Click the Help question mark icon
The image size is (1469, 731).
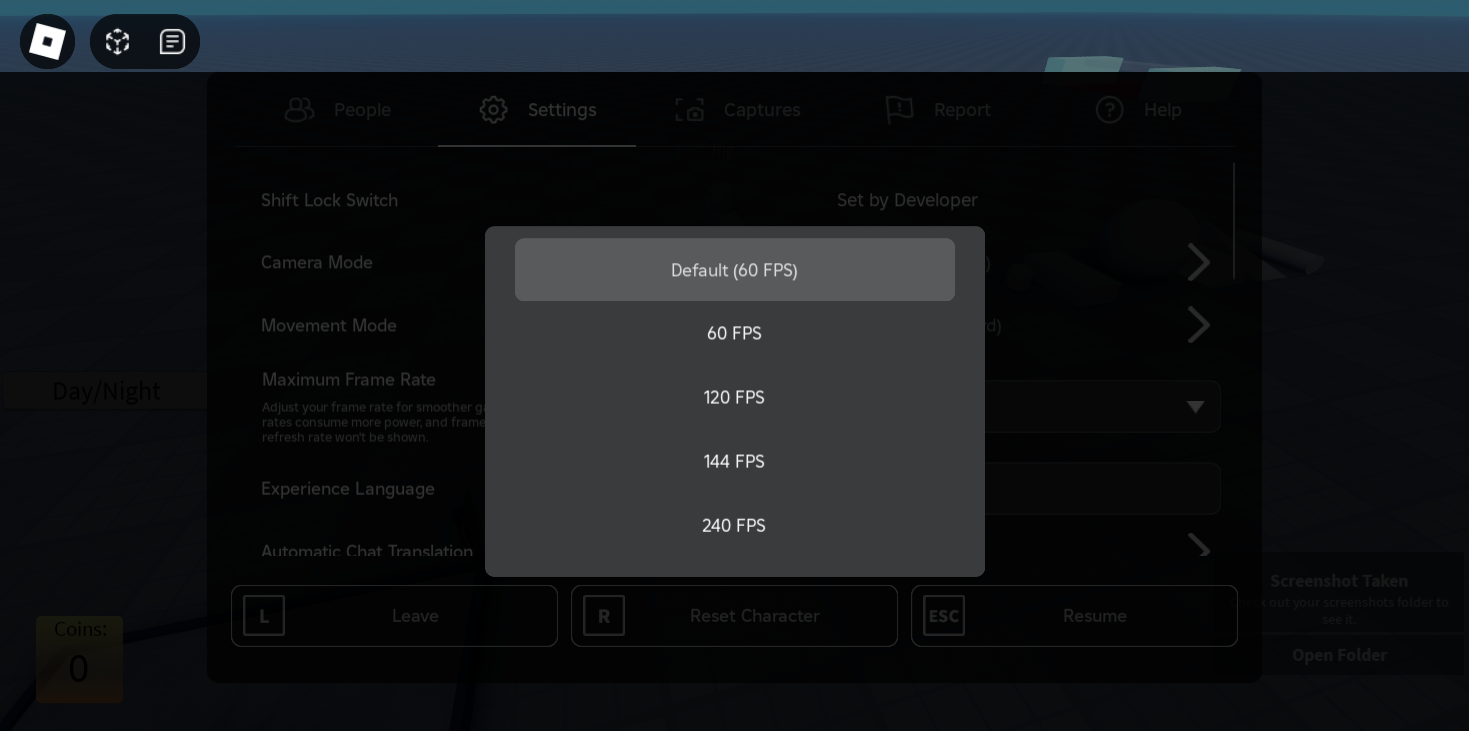pos(1109,109)
